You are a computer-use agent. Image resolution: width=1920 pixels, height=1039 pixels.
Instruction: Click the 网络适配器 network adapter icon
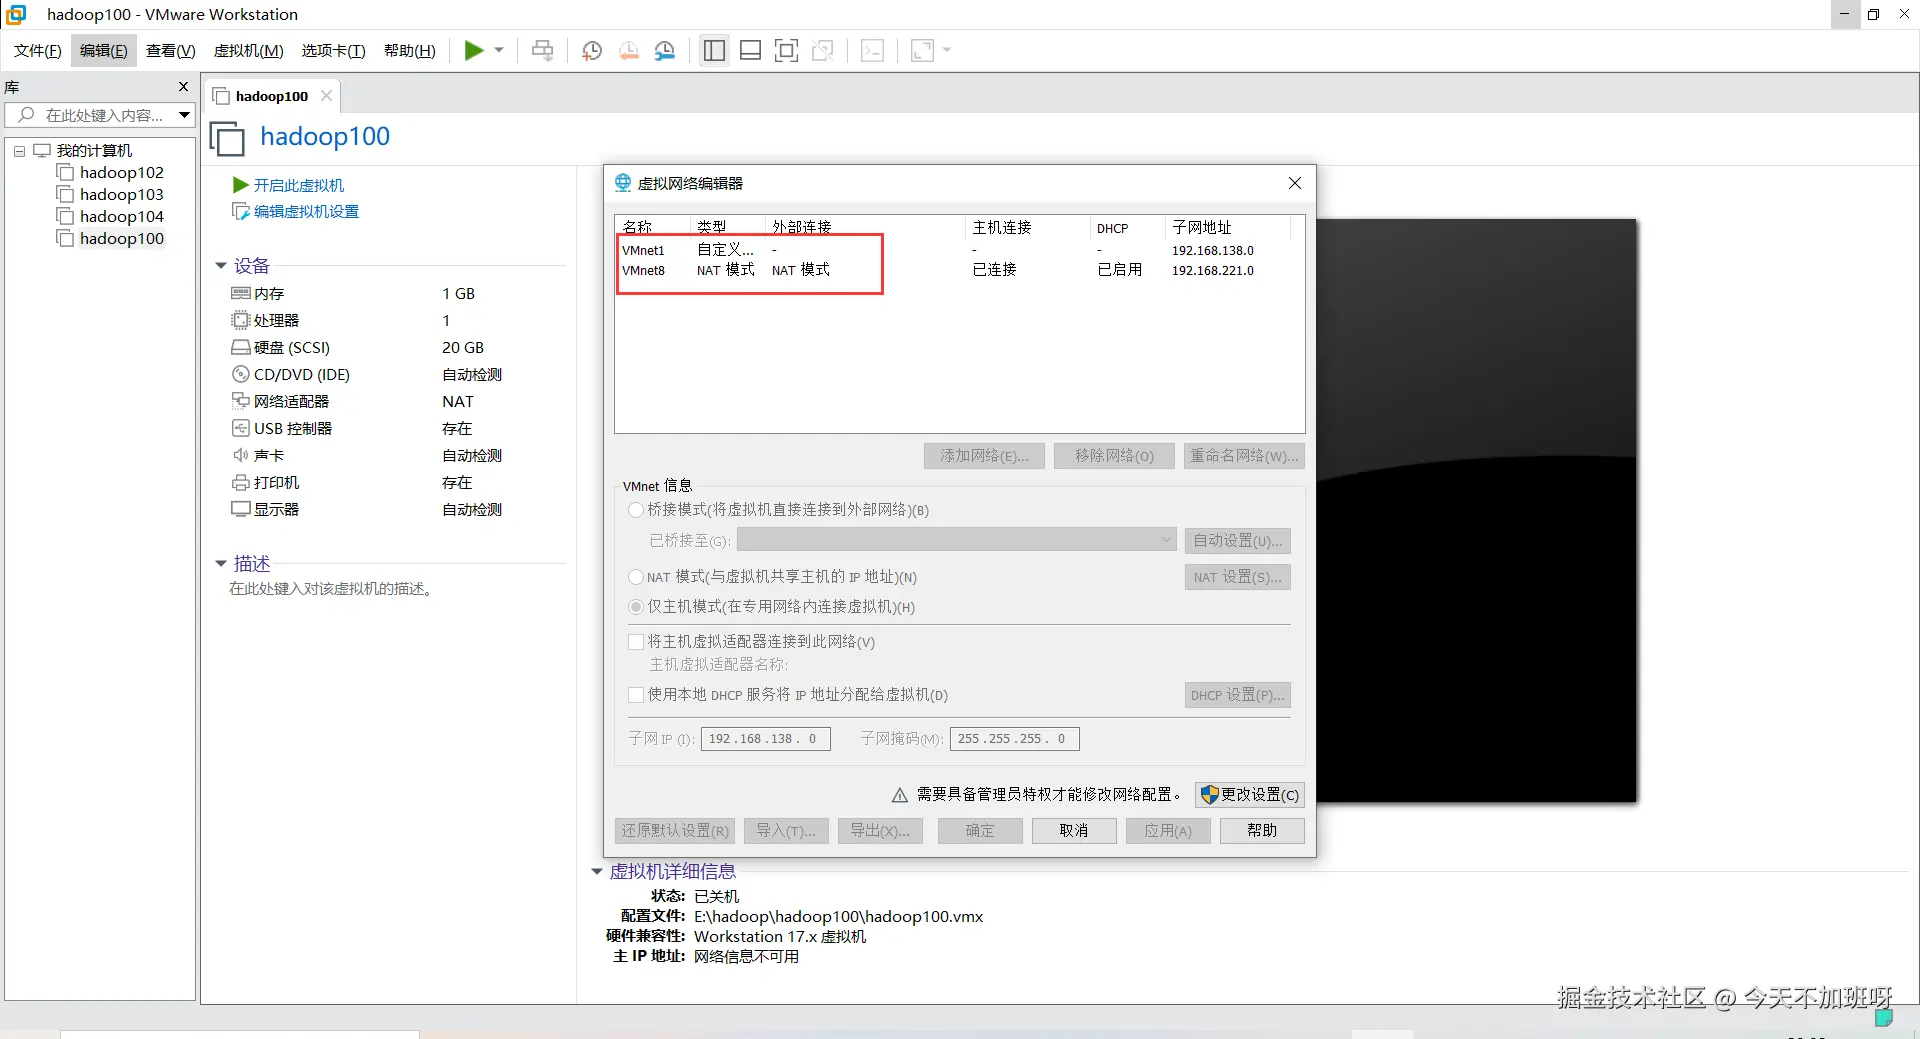(240, 401)
